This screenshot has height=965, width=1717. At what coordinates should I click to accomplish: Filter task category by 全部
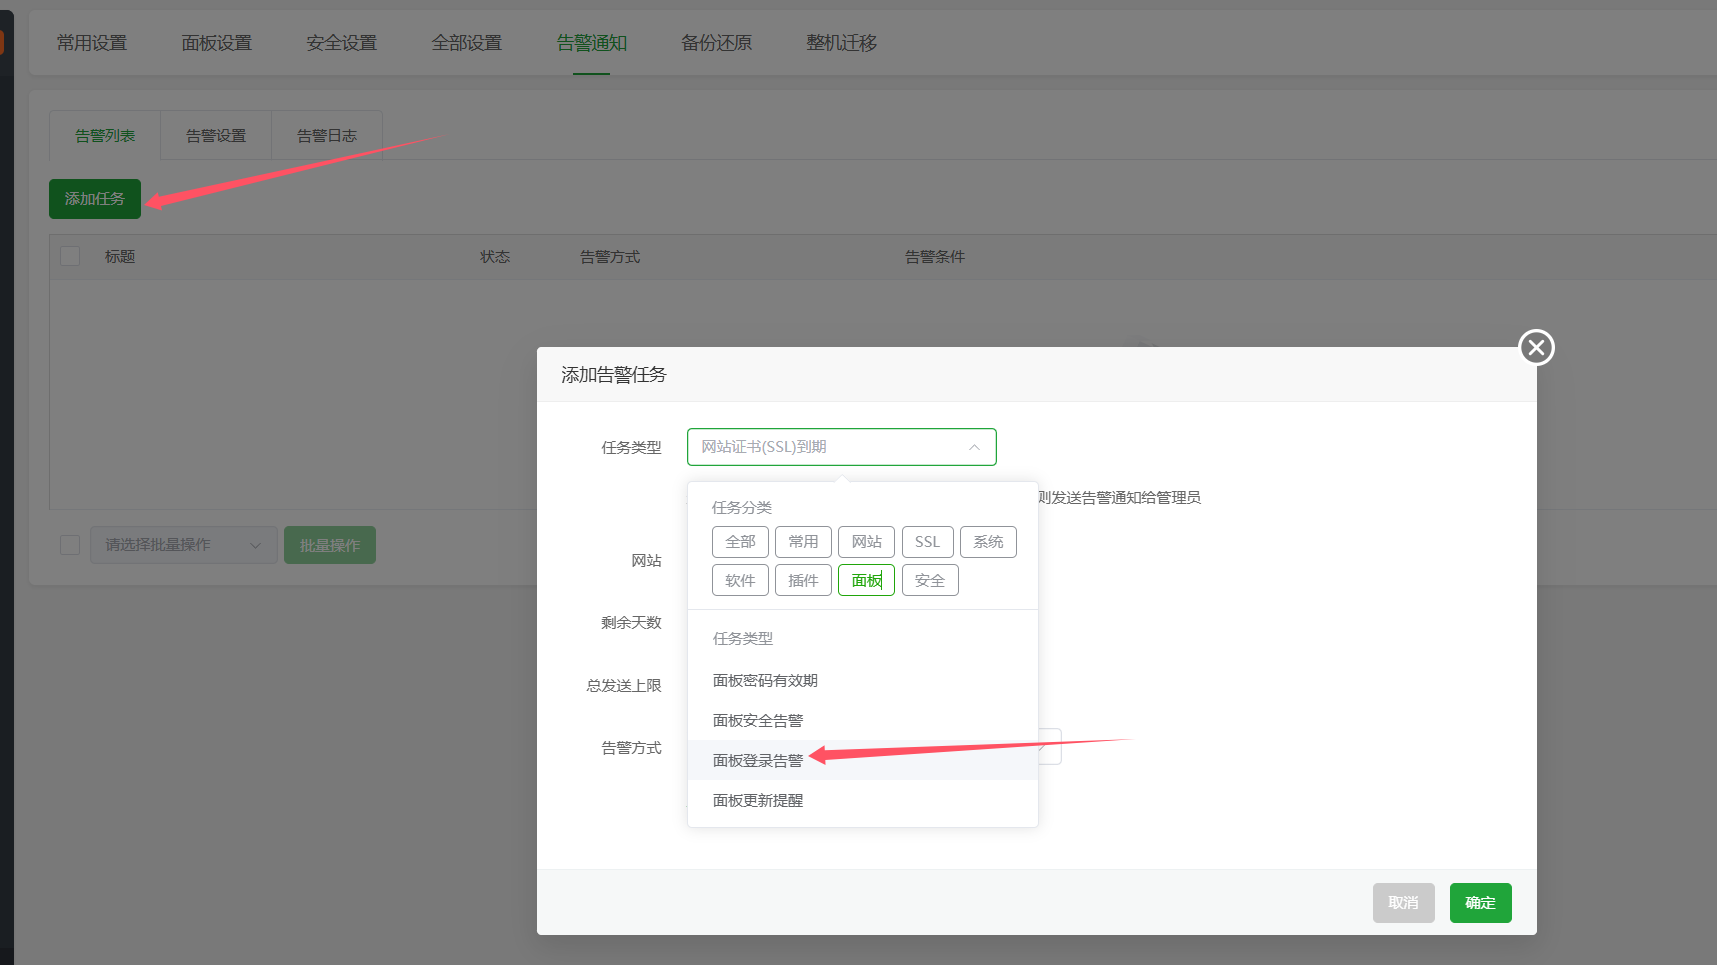[x=740, y=542]
